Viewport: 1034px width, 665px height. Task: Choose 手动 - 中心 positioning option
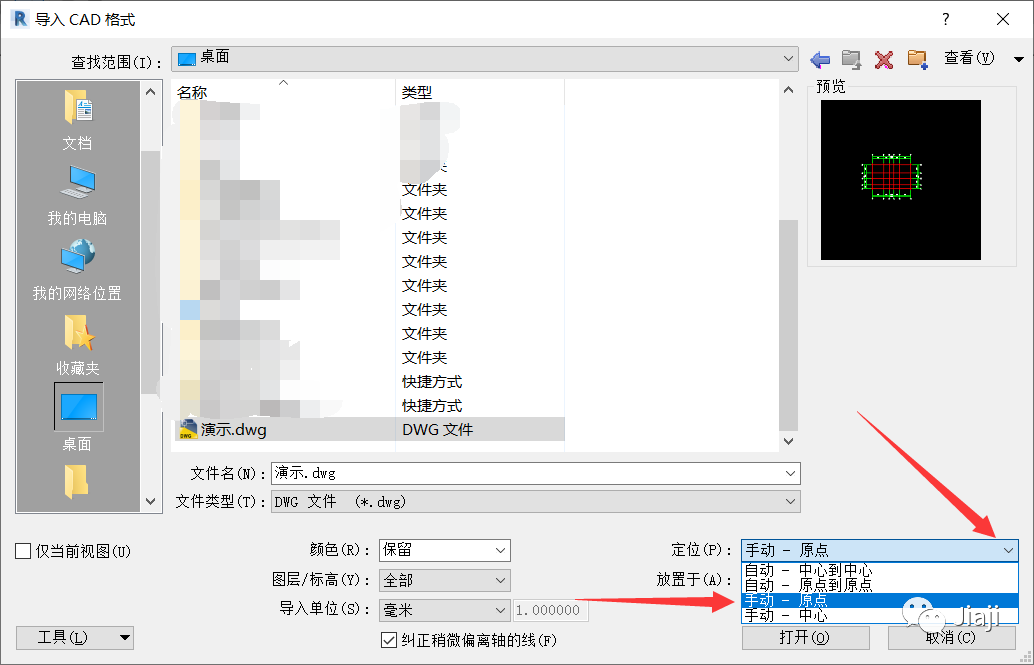tap(880, 616)
